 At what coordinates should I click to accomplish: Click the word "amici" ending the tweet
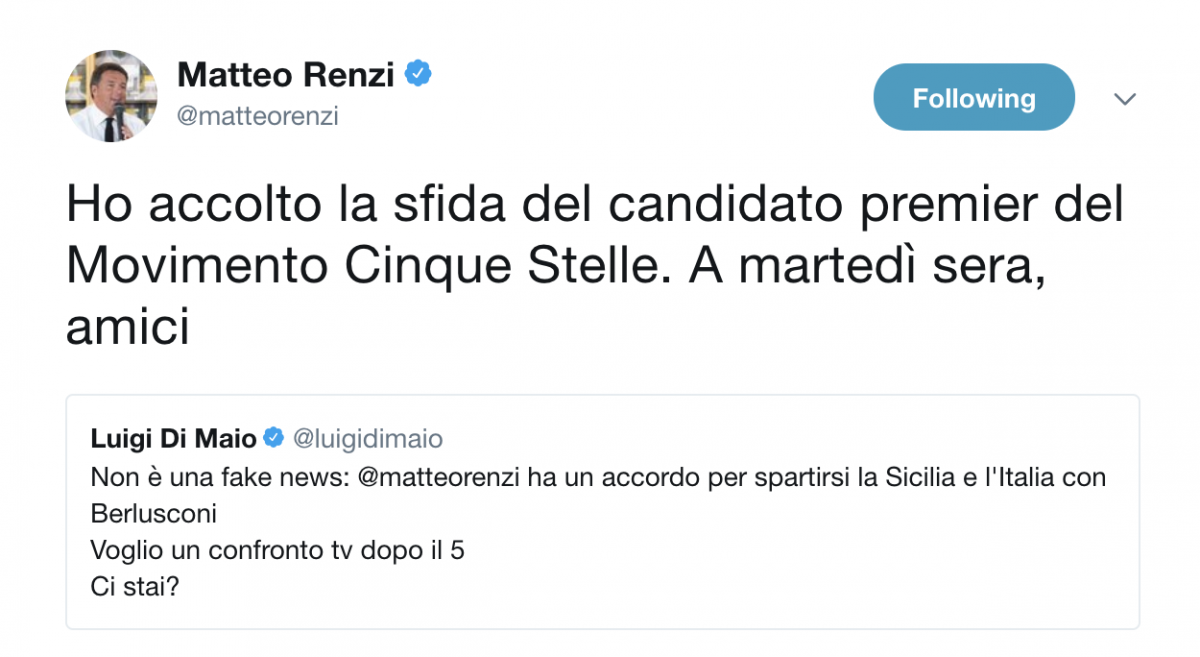coord(128,329)
